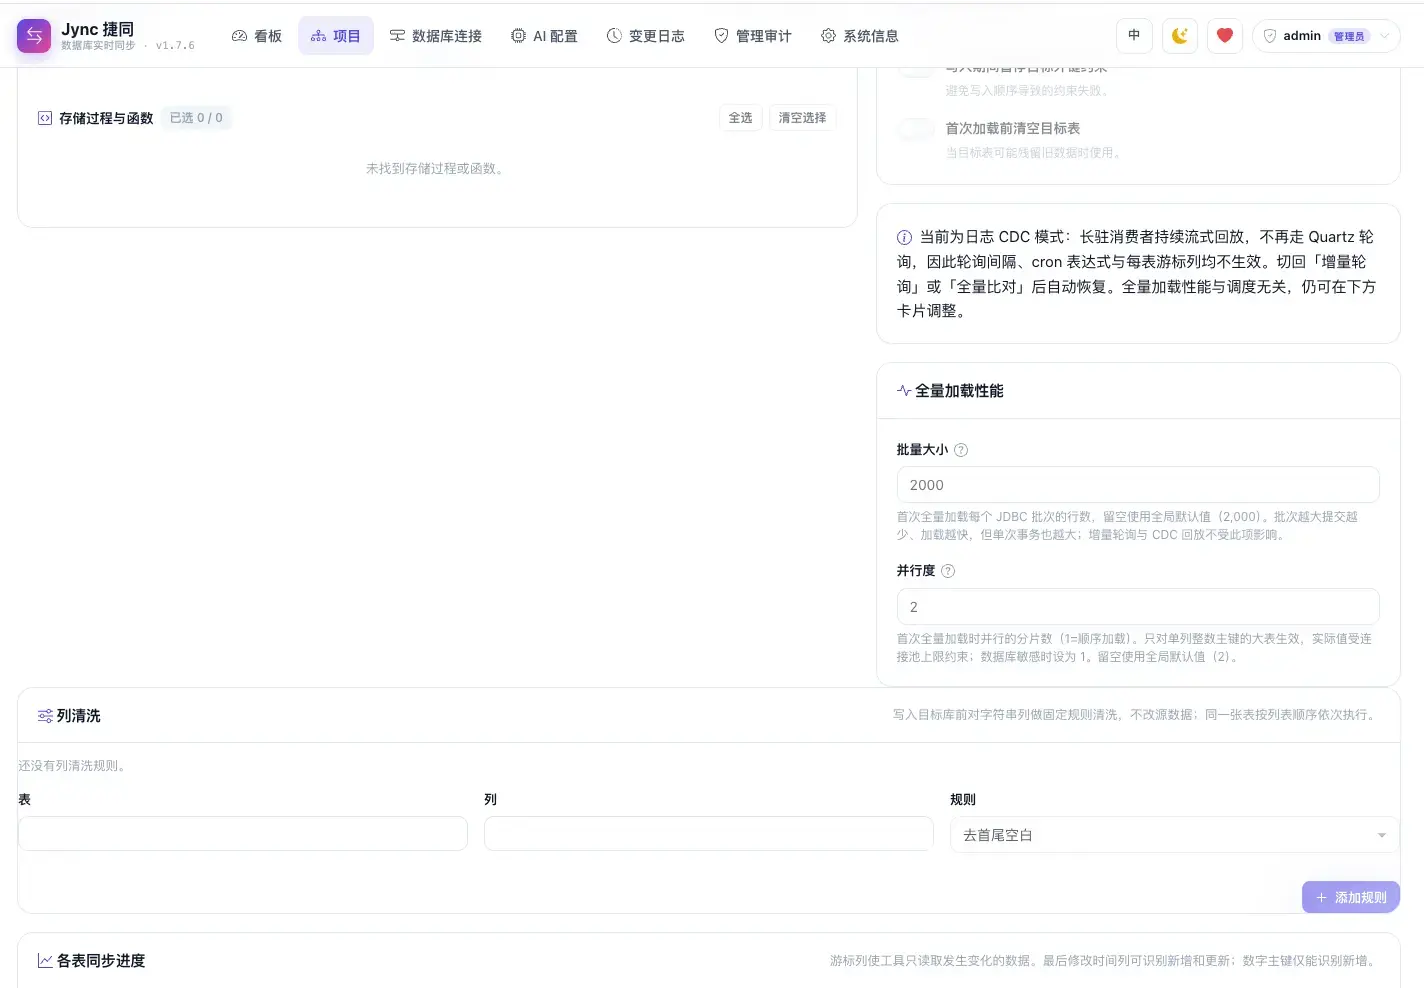Open the admin user dropdown chevron
Viewport: 1424px width, 988px height.
(x=1385, y=36)
